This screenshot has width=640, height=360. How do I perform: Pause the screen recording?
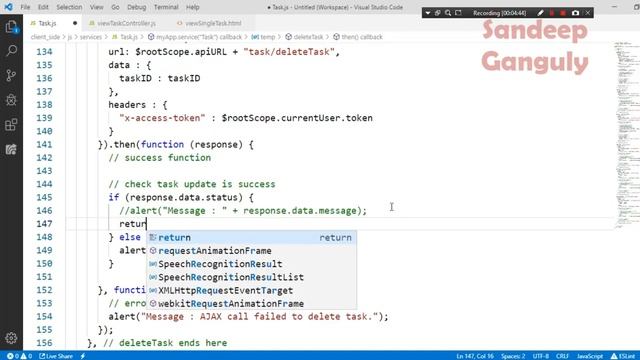552,13
